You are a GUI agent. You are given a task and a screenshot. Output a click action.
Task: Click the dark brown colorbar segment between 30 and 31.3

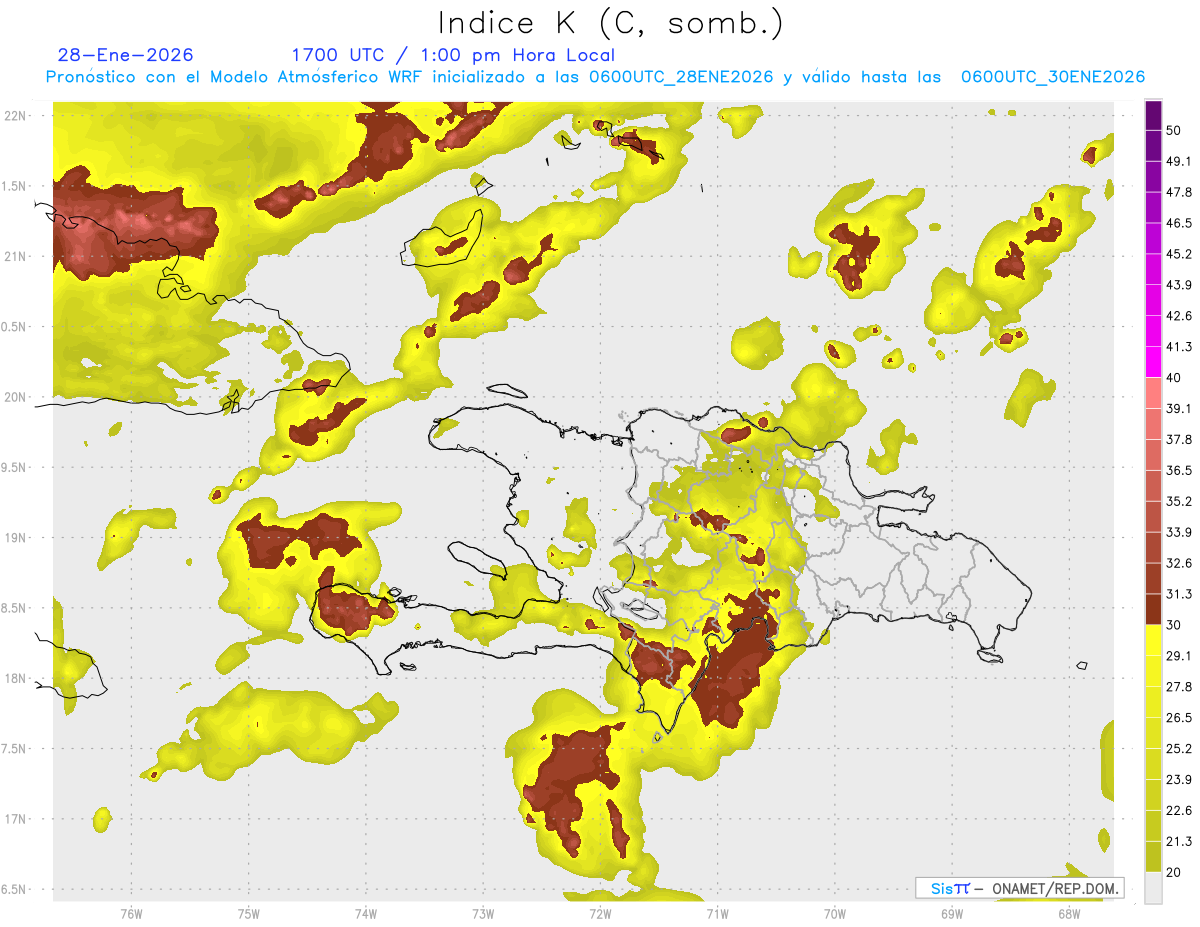tap(1153, 609)
